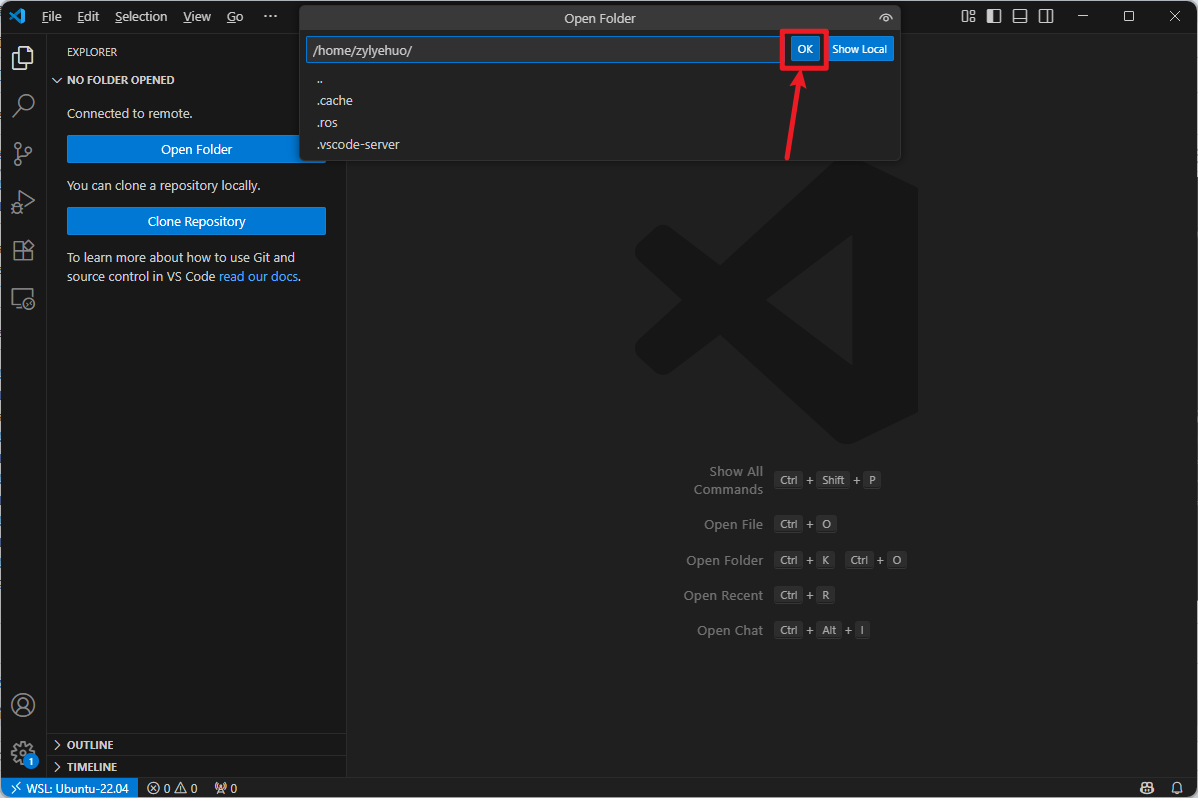This screenshot has width=1198, height=798.
Task: Click the Show All Commands hint
Action: point(728,480)
